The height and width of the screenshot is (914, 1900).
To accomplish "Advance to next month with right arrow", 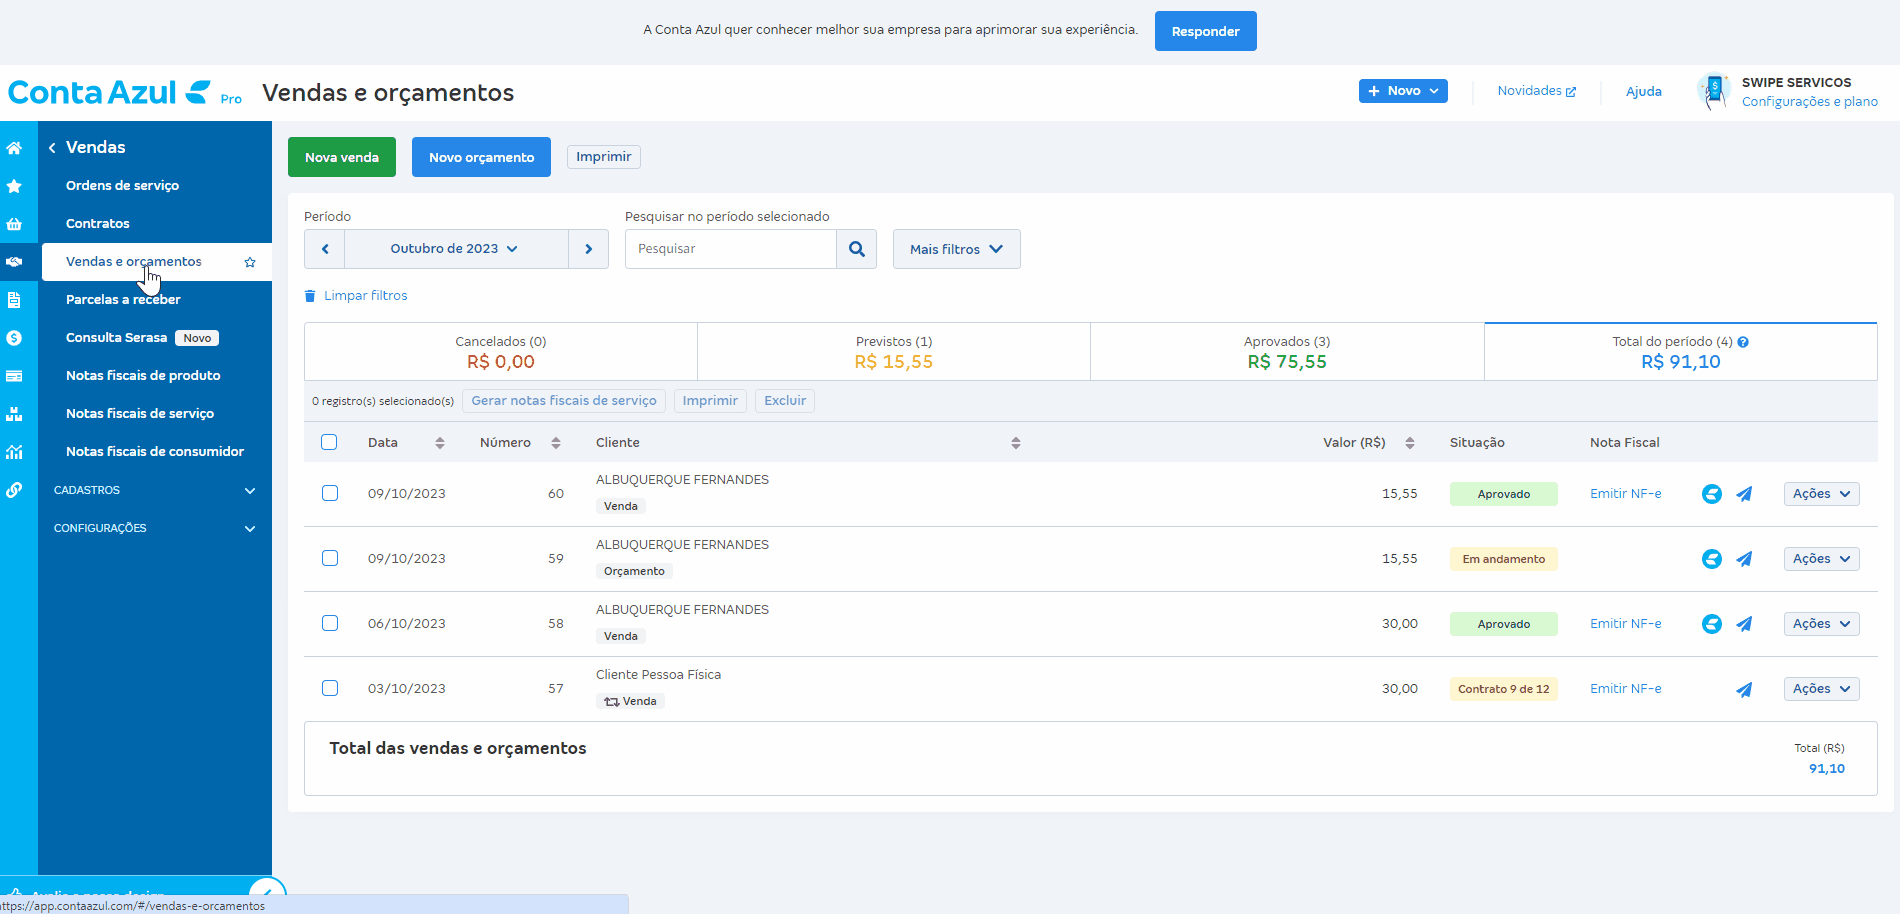I will 588,249.
